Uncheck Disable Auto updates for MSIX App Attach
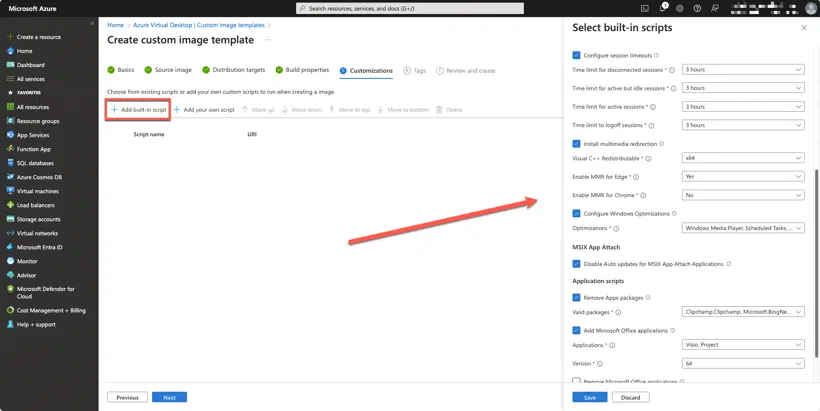Screen dimensions: 820x411 (576, 264)
